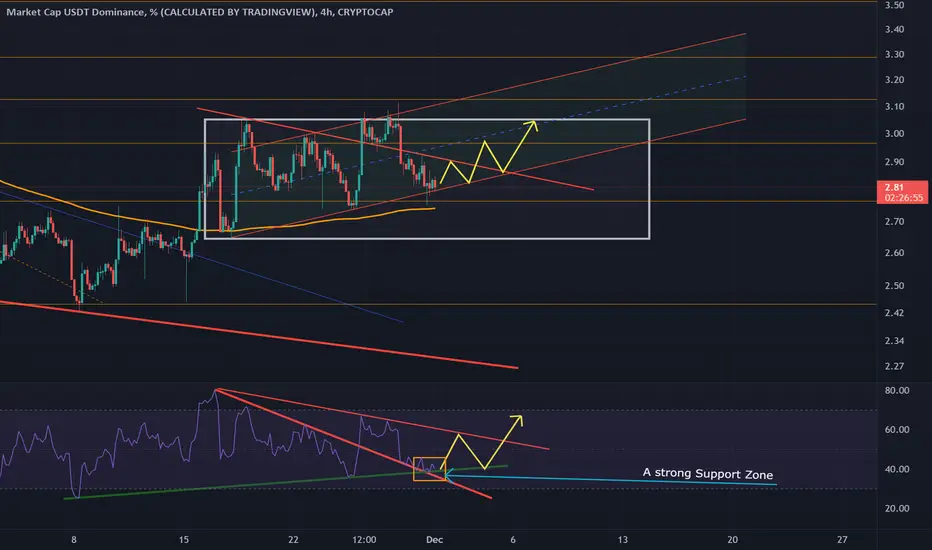Viewport: 932px width, 550px height.
Task: Click the date label 6 on time axis
Action: (x=513, y=540)
